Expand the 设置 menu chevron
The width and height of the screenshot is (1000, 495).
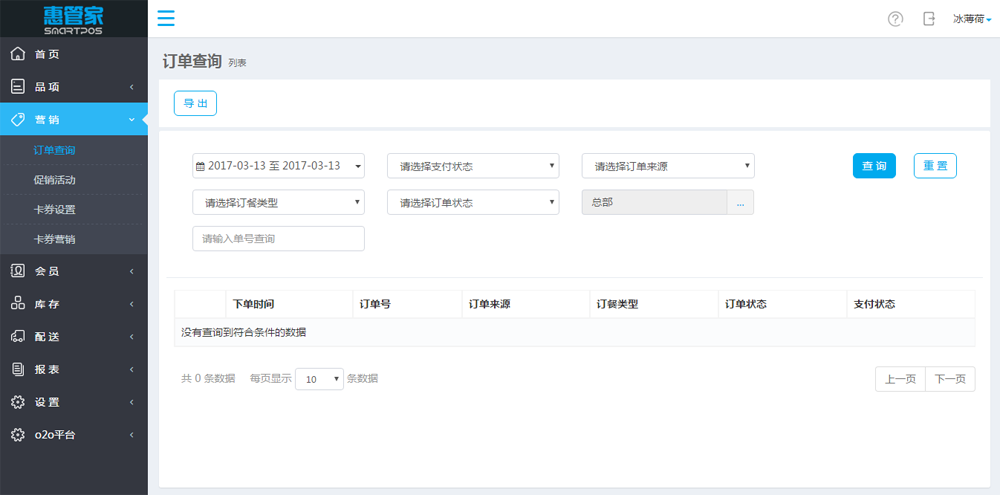tap(131, 403)
